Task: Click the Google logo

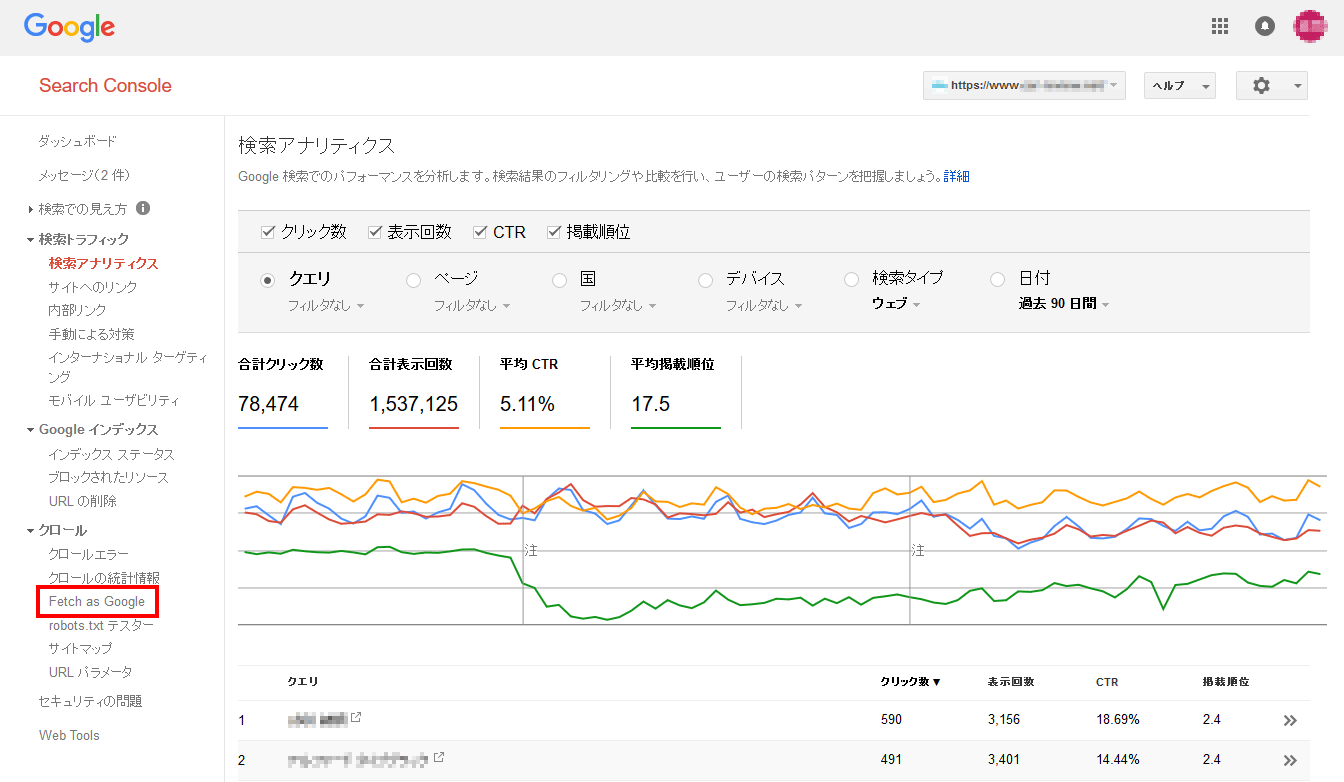Action: point(70,27)
